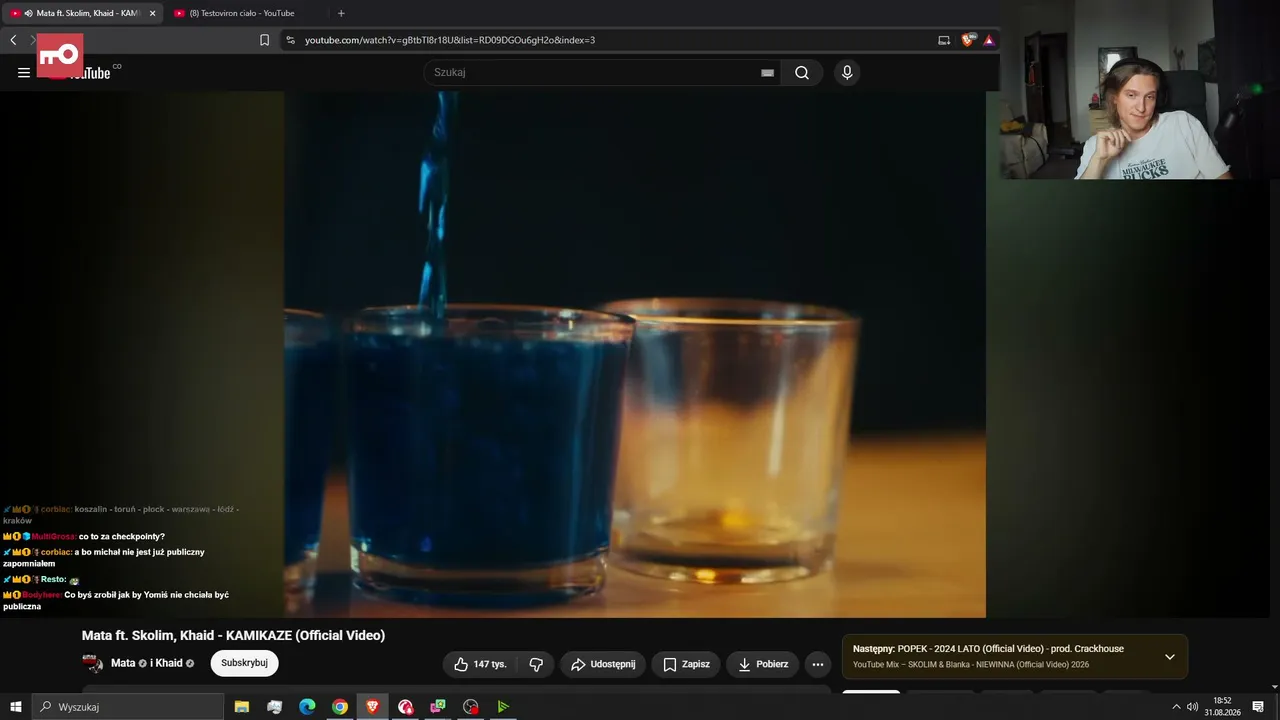Click the Subskrybuj button
1280x720 pixels.
coord(245,663)
